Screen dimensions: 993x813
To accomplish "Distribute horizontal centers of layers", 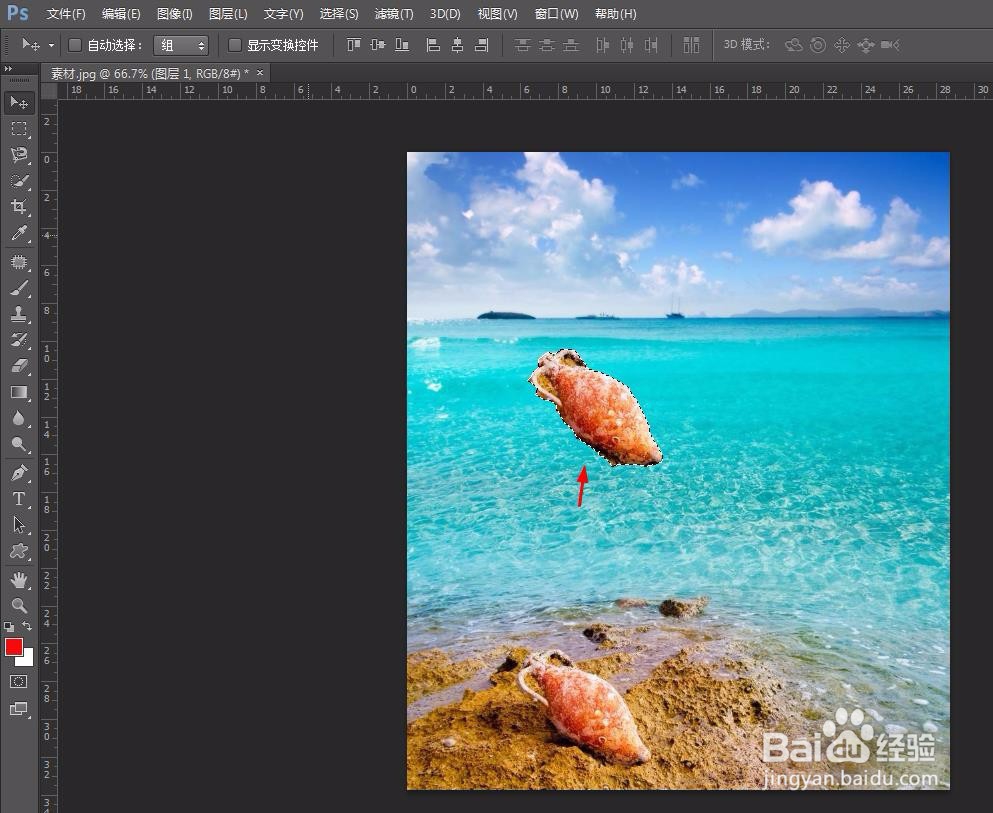I will pos(626,45).
